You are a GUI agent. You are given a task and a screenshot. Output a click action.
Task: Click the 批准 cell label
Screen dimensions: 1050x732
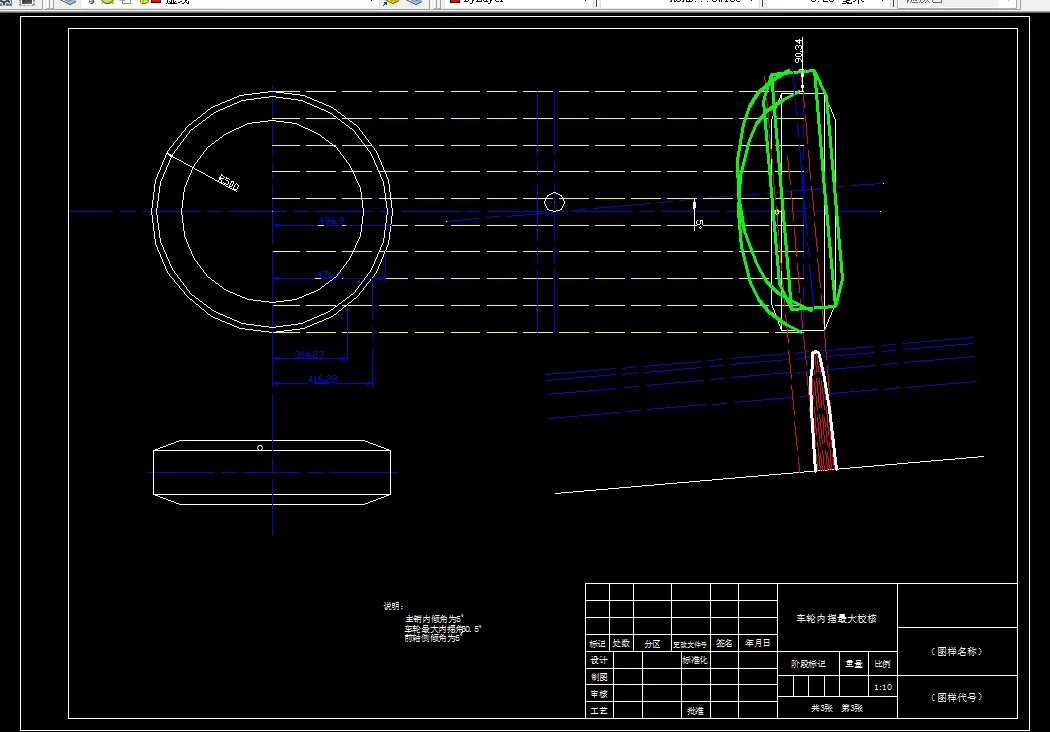tap(695, 711)
